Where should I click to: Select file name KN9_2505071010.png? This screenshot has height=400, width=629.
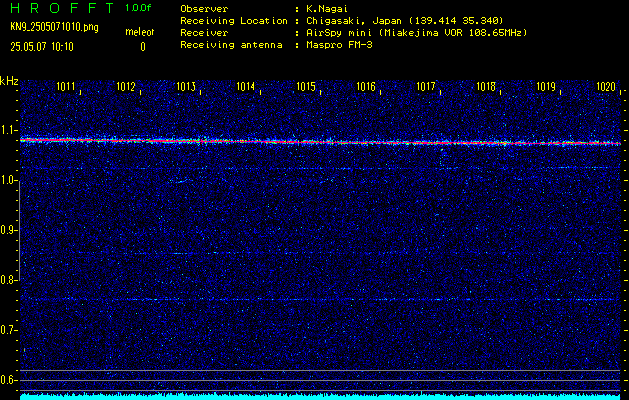(54, 27)
